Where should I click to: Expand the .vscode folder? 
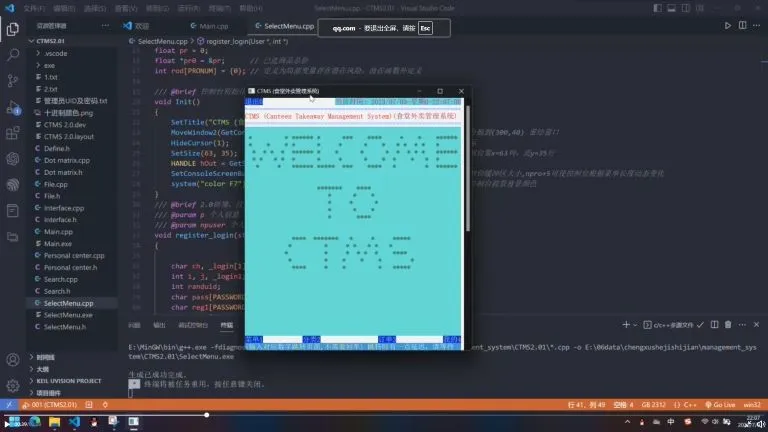[56, 52]
